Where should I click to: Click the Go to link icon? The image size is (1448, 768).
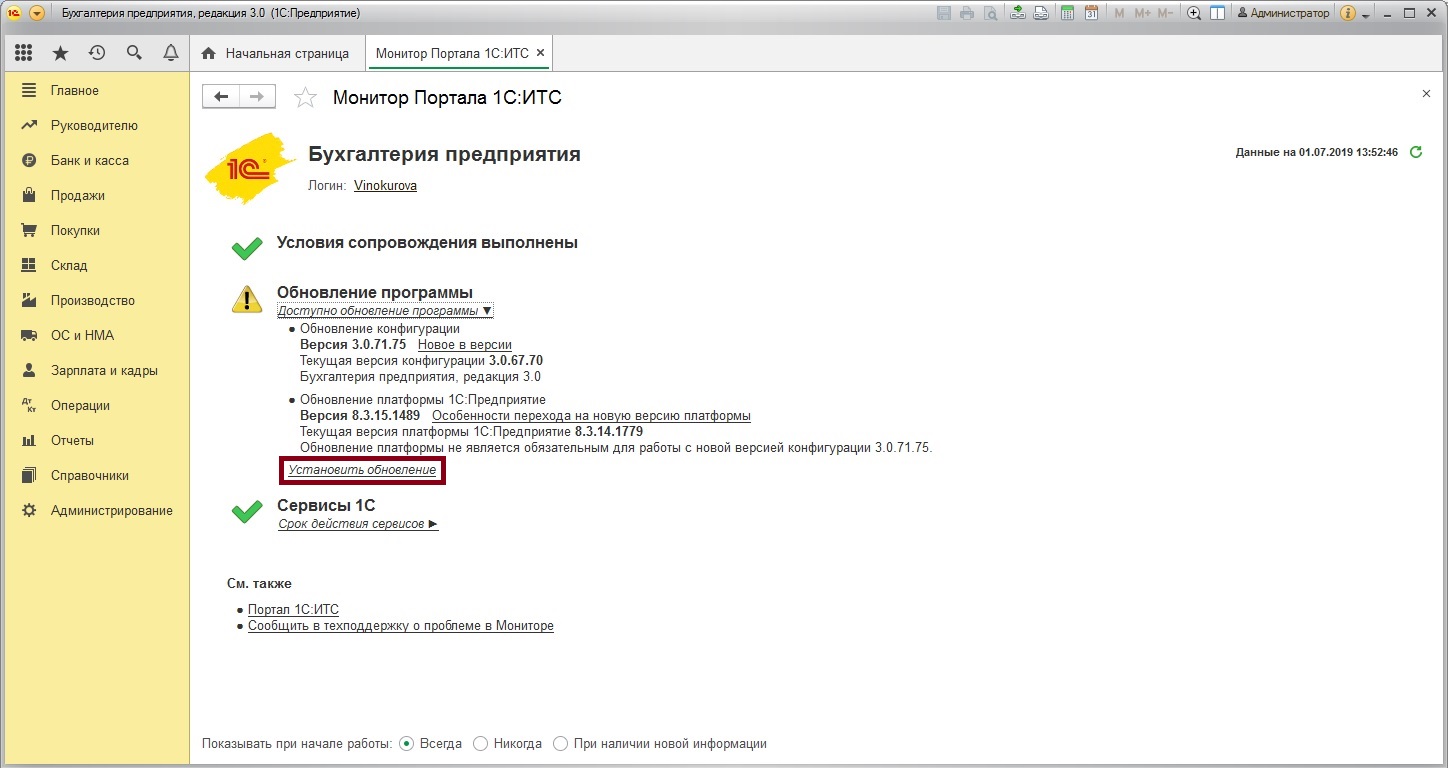(x=1041, y=13)
